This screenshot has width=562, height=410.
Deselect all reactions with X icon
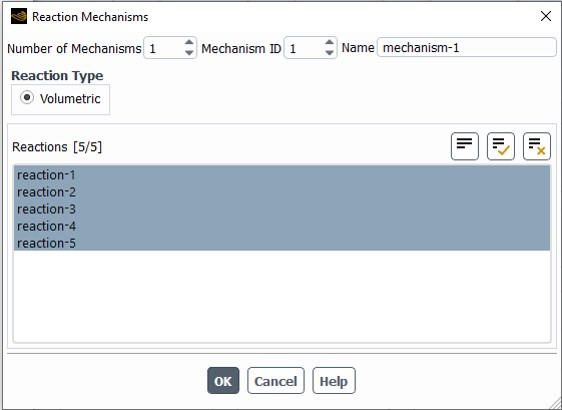(x=537, y=146)
